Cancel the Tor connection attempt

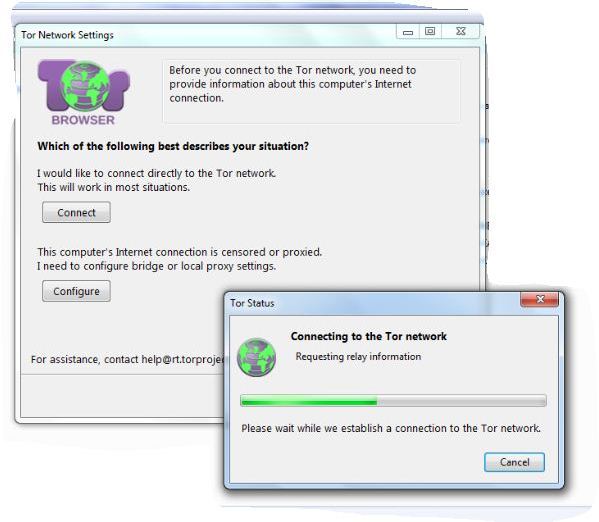coord(514,462)
